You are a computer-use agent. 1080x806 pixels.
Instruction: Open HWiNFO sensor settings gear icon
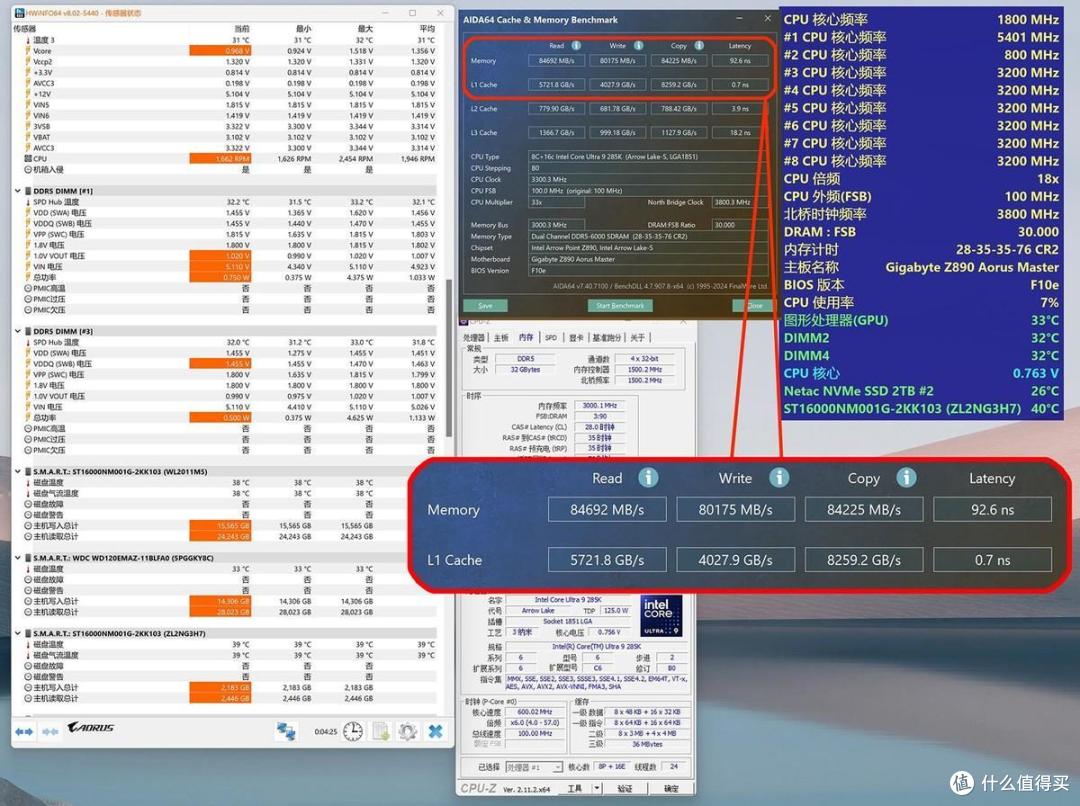(x=407, y=731)
